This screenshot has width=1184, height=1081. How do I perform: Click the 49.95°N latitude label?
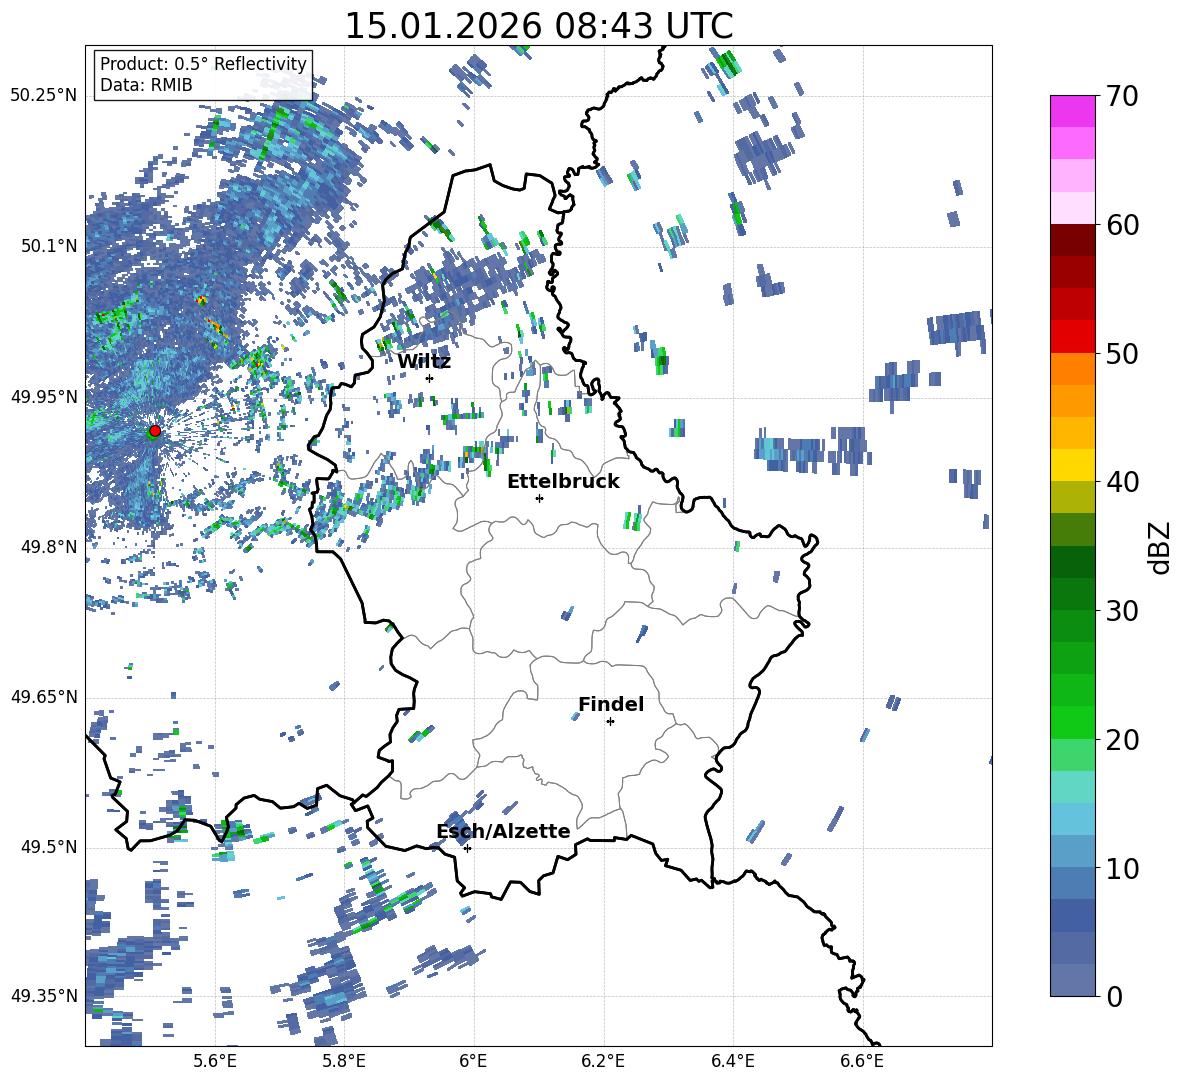click(x=44, y=396)
